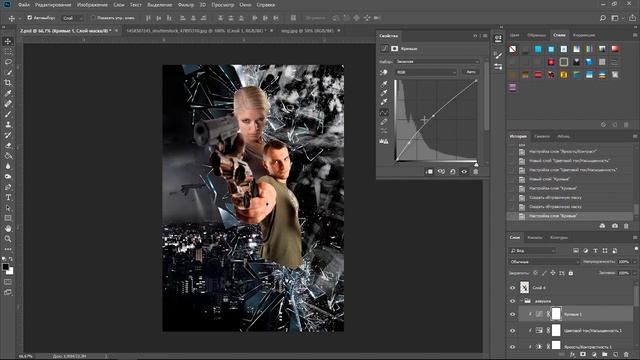This screenshot has width=640, height=360.
Task: Select the Clone Stamp tool
Action: pos(8,124)
